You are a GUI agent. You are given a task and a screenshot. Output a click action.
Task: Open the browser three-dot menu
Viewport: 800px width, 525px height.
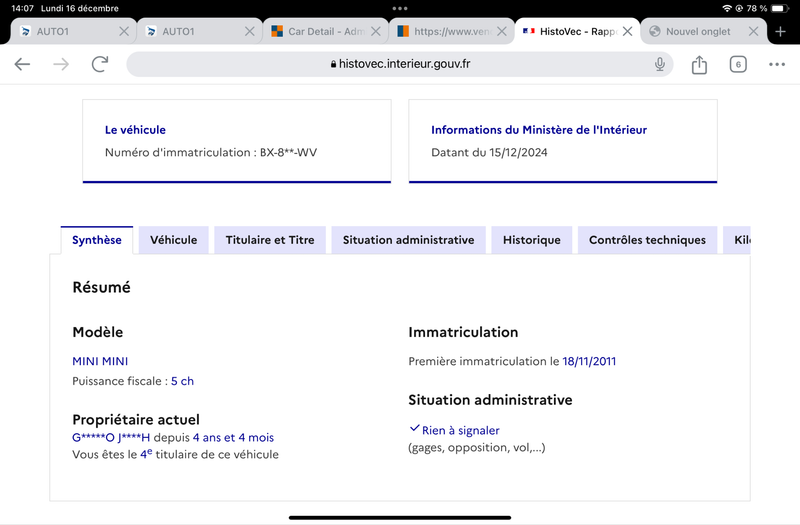(777, 64)
